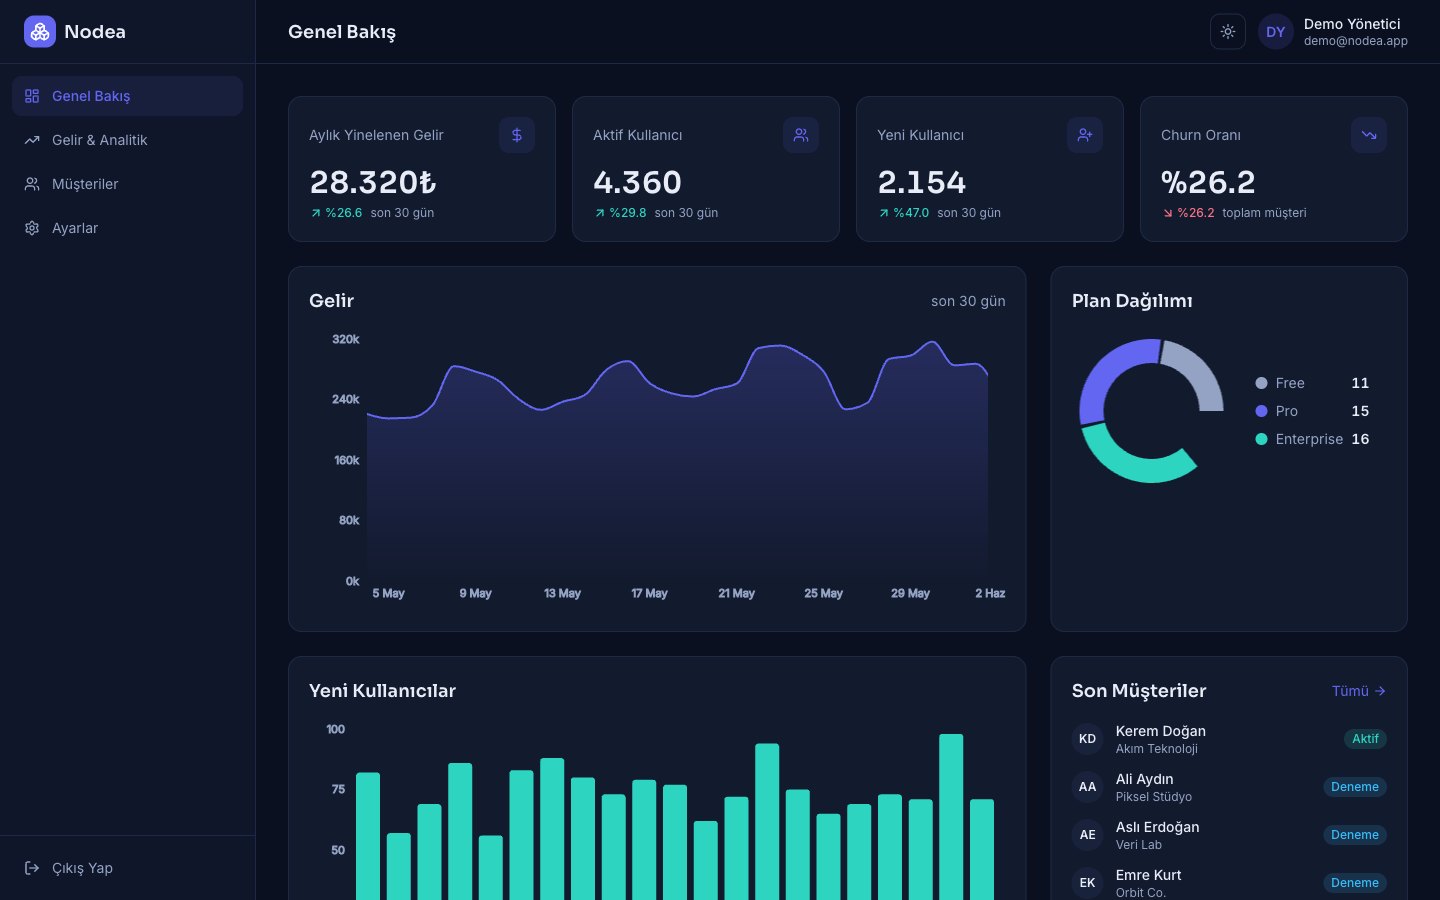Click the Nodea logo icon
Viewport: 1440px width, 900px height.
pos(40,32)
